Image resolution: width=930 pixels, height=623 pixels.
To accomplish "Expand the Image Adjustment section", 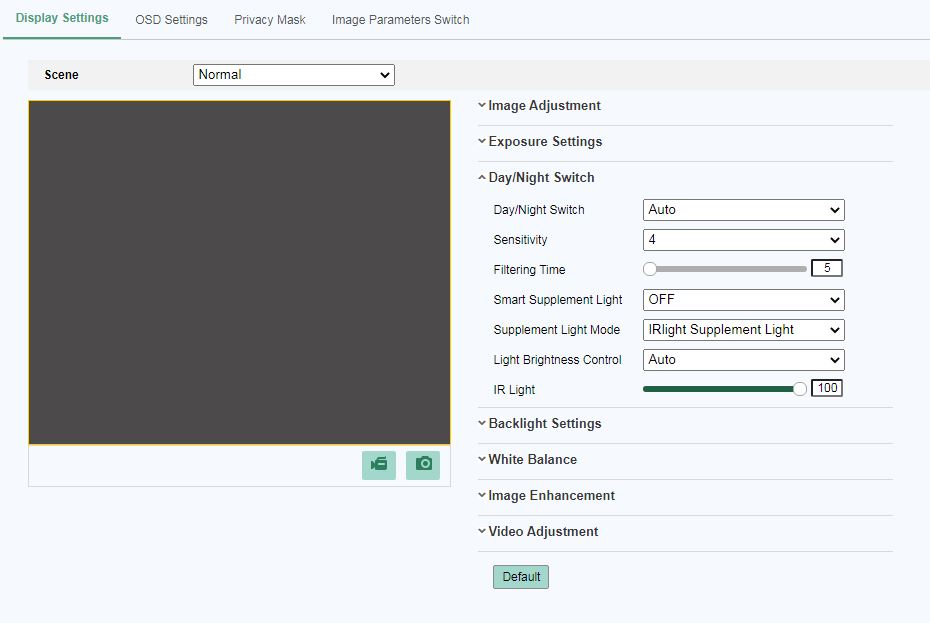I will (544, 106).
